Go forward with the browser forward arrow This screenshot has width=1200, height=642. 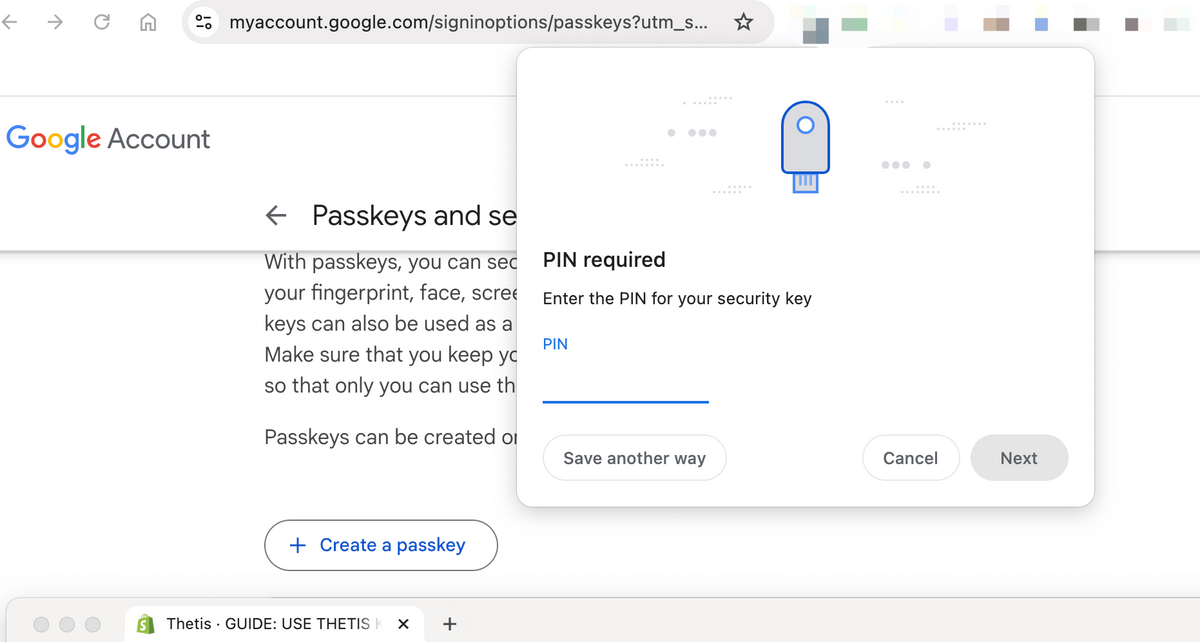tap(56, 22)
